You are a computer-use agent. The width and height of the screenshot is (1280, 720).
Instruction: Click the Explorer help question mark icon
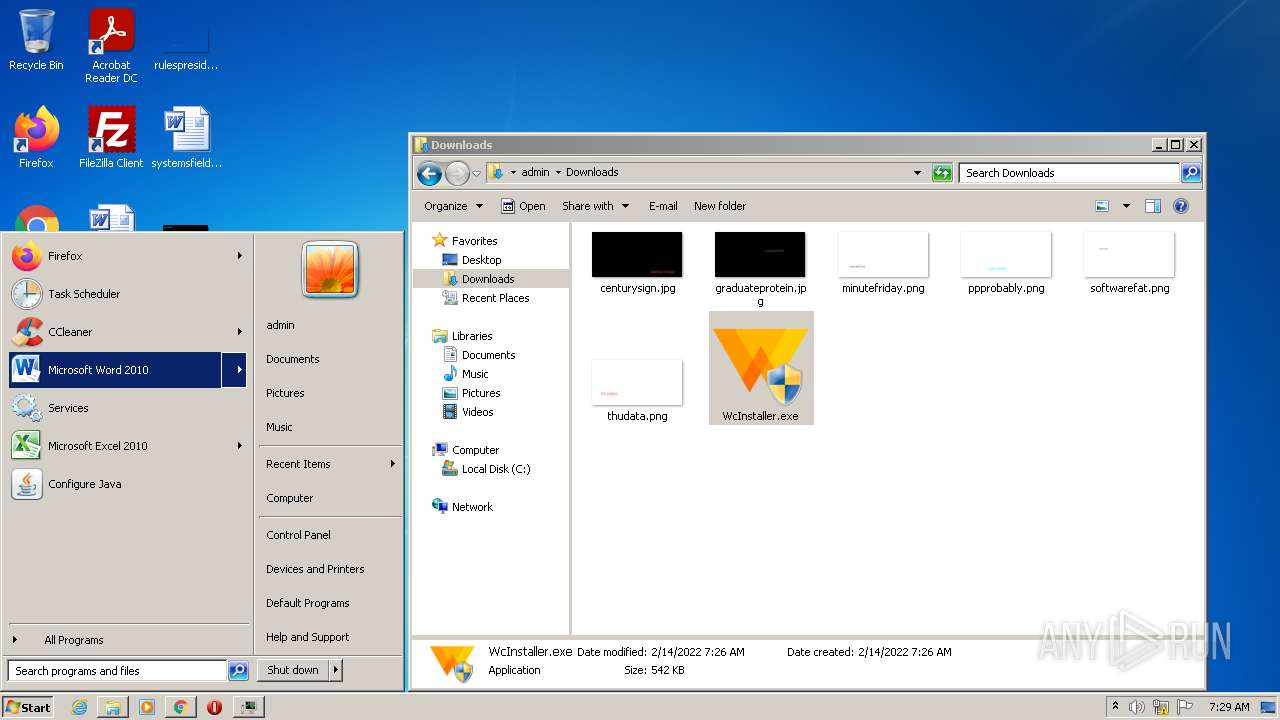tap(1181, 206)
